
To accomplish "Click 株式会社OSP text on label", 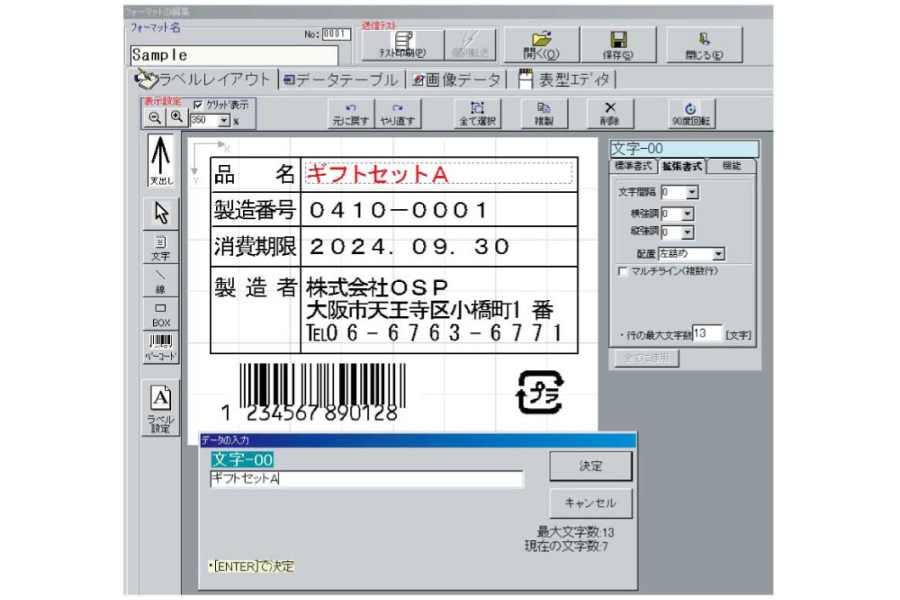I will coord(377,287).
